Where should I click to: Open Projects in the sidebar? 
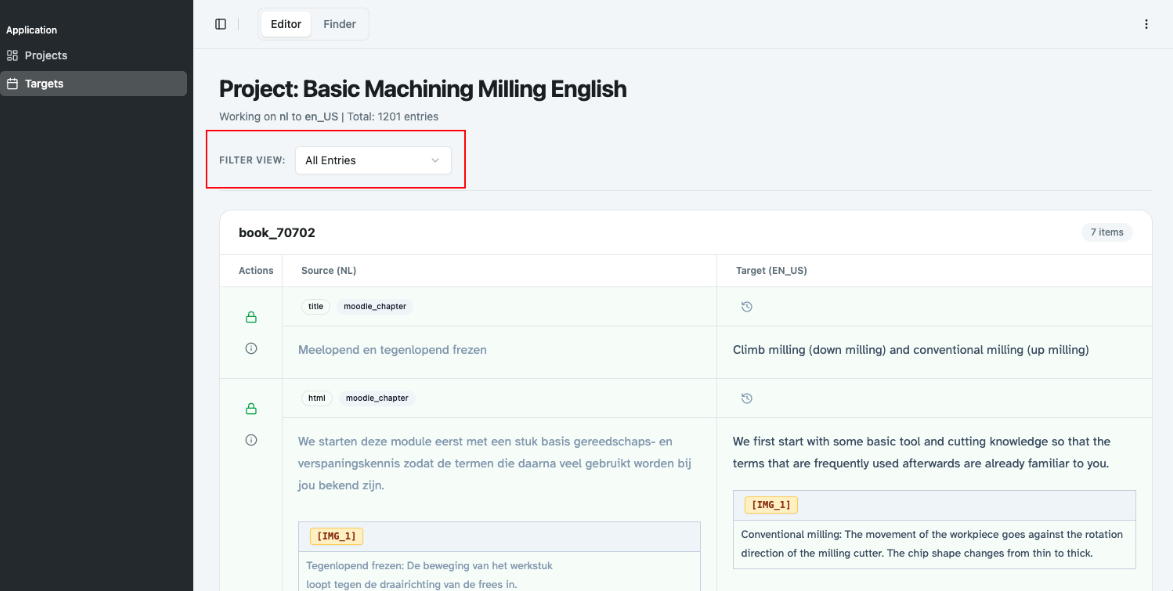click(x=94, y=55)
